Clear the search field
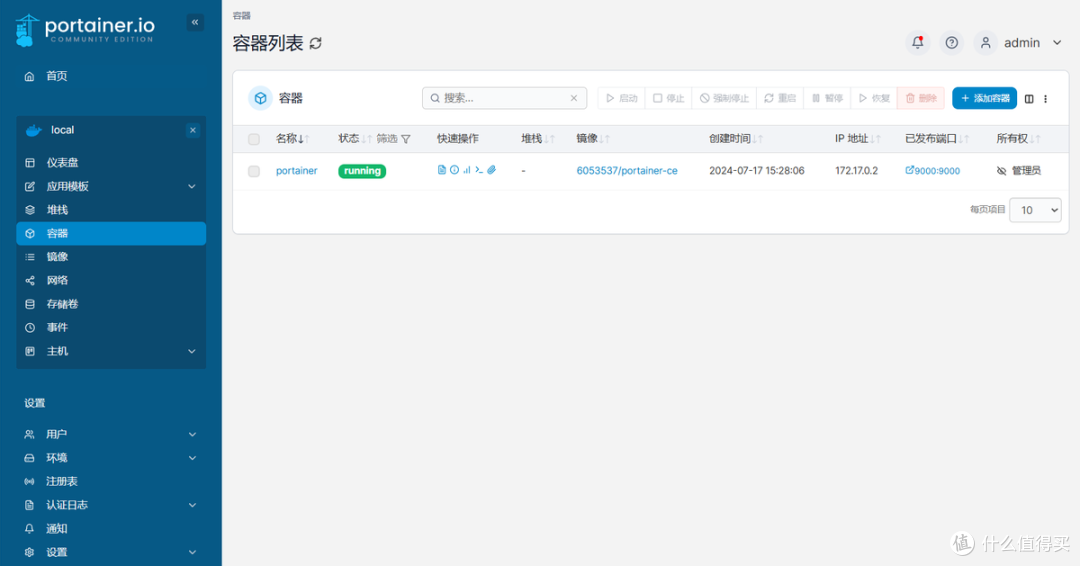The height and width of the screenshot is (566, 1080). pos(574,98)
